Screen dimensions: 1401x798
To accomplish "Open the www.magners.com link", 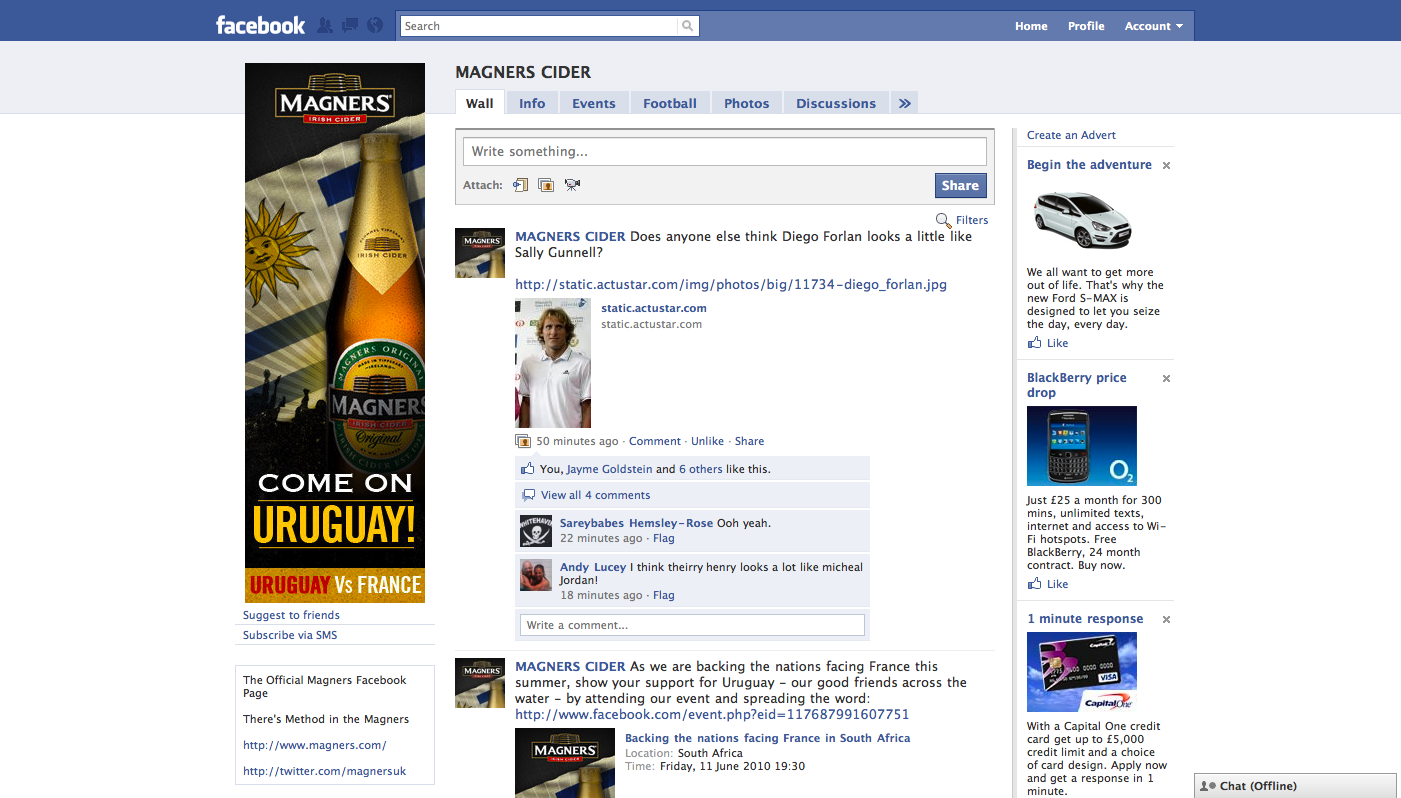I will (x=314, y=745).
